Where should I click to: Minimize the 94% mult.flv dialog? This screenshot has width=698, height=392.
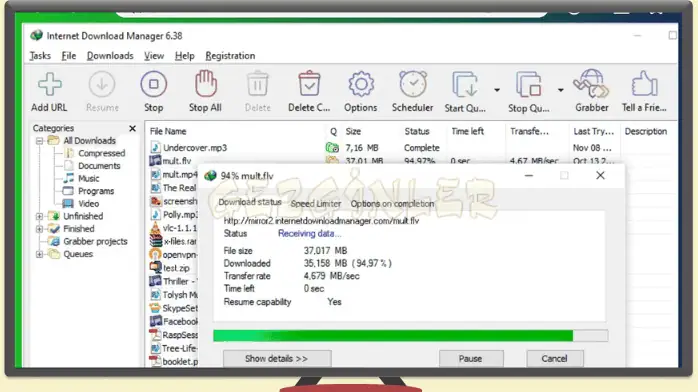coord(528,176)
